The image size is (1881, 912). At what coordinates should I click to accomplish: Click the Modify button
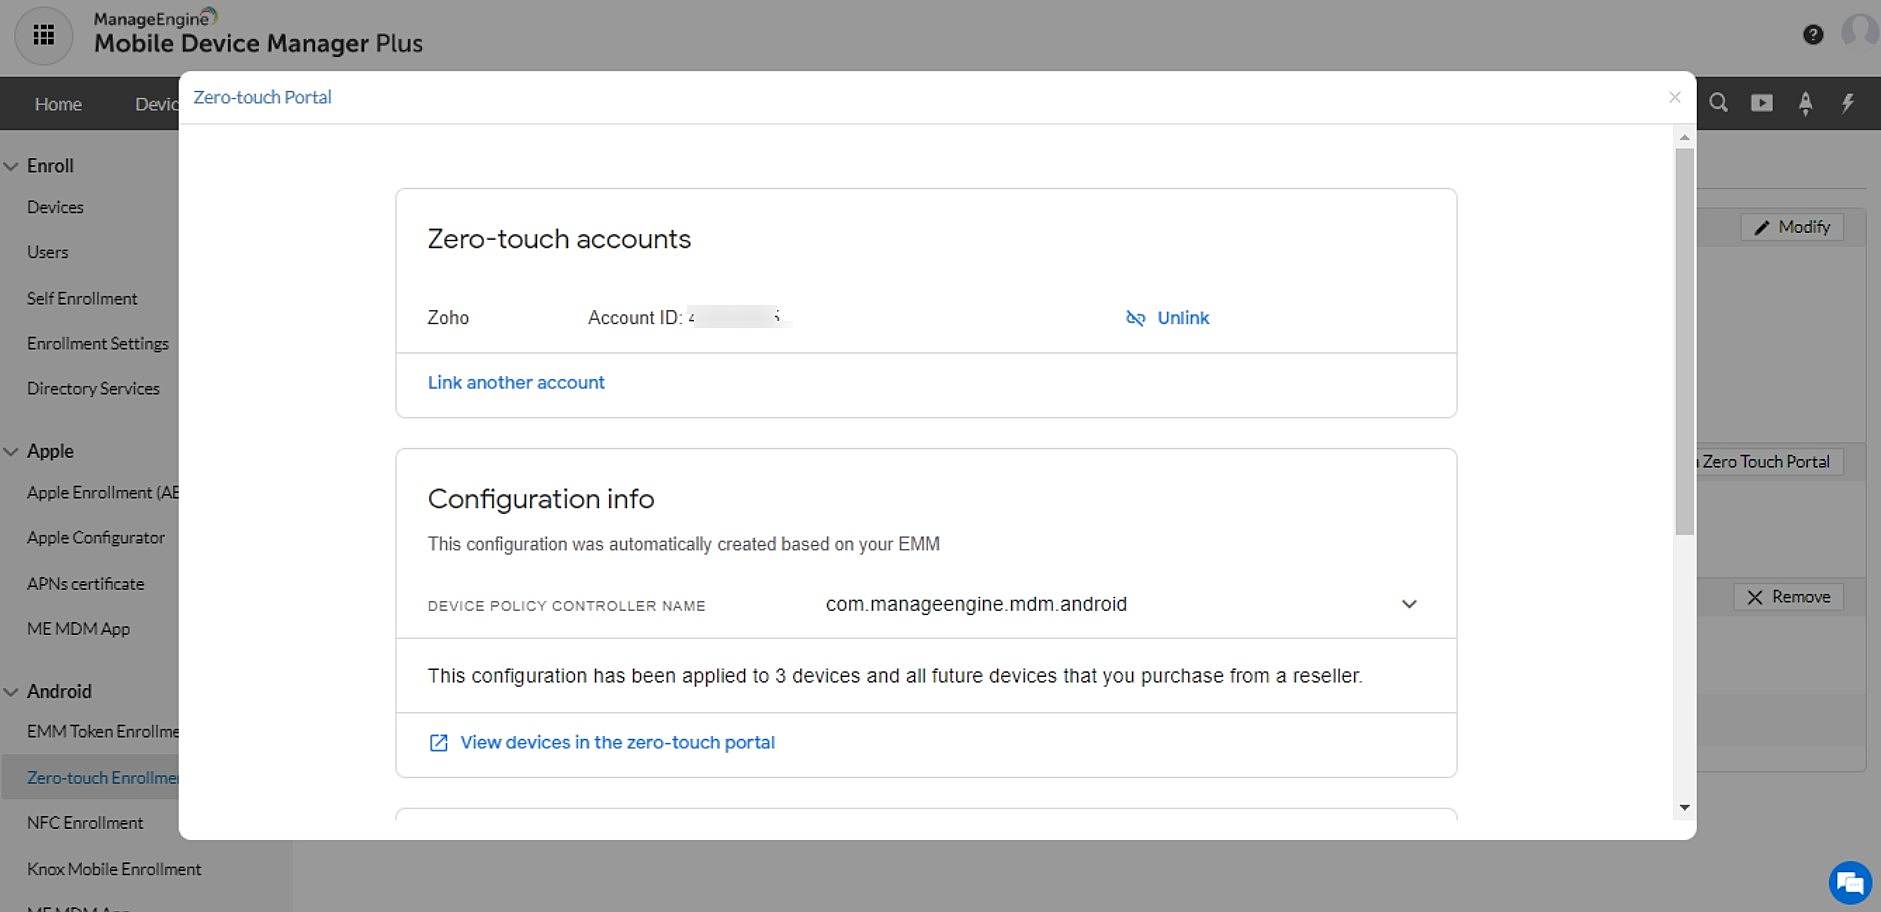click(x=1792, y=227)
